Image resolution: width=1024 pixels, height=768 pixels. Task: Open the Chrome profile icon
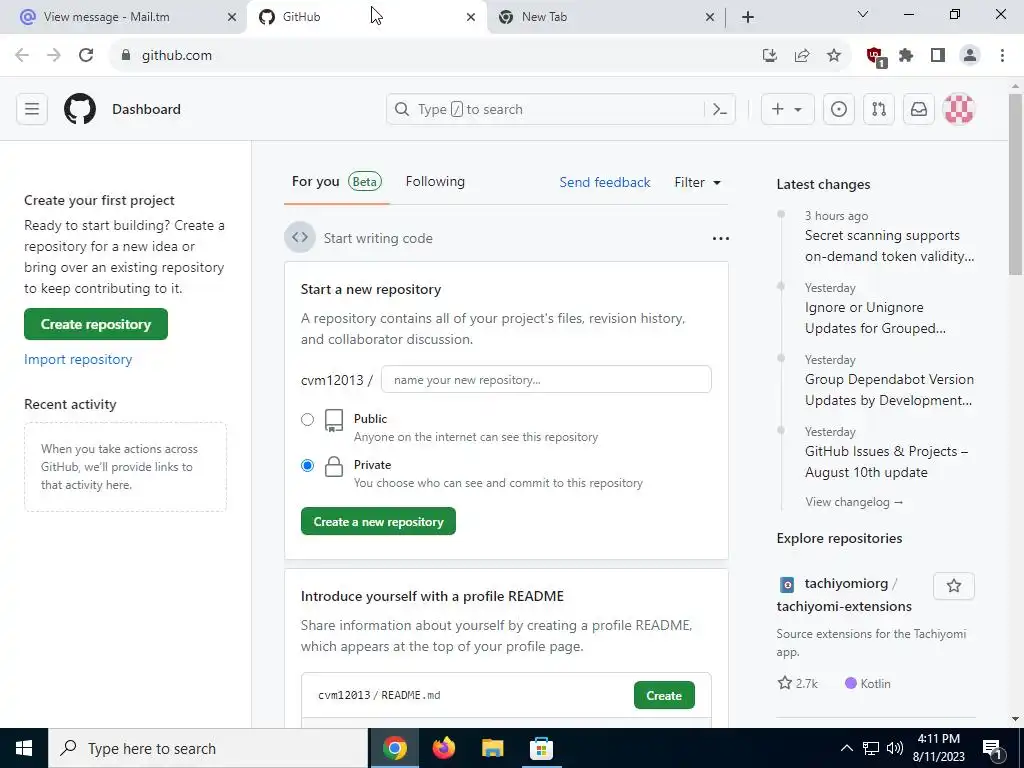pos(970,56)
